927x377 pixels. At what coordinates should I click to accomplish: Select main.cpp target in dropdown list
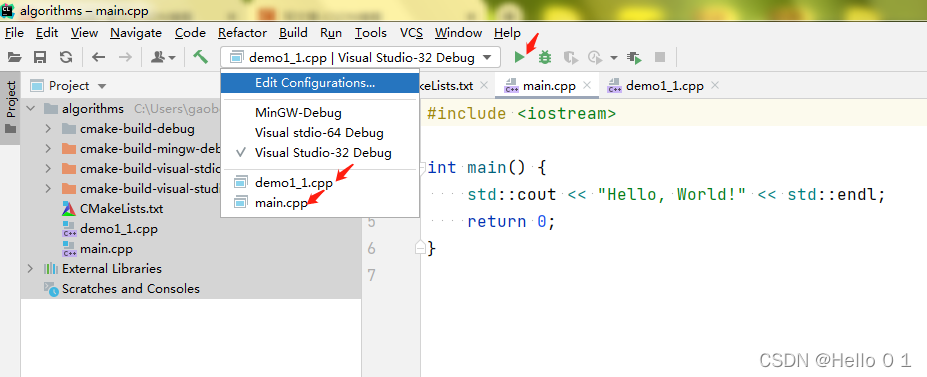coord(320,203)
